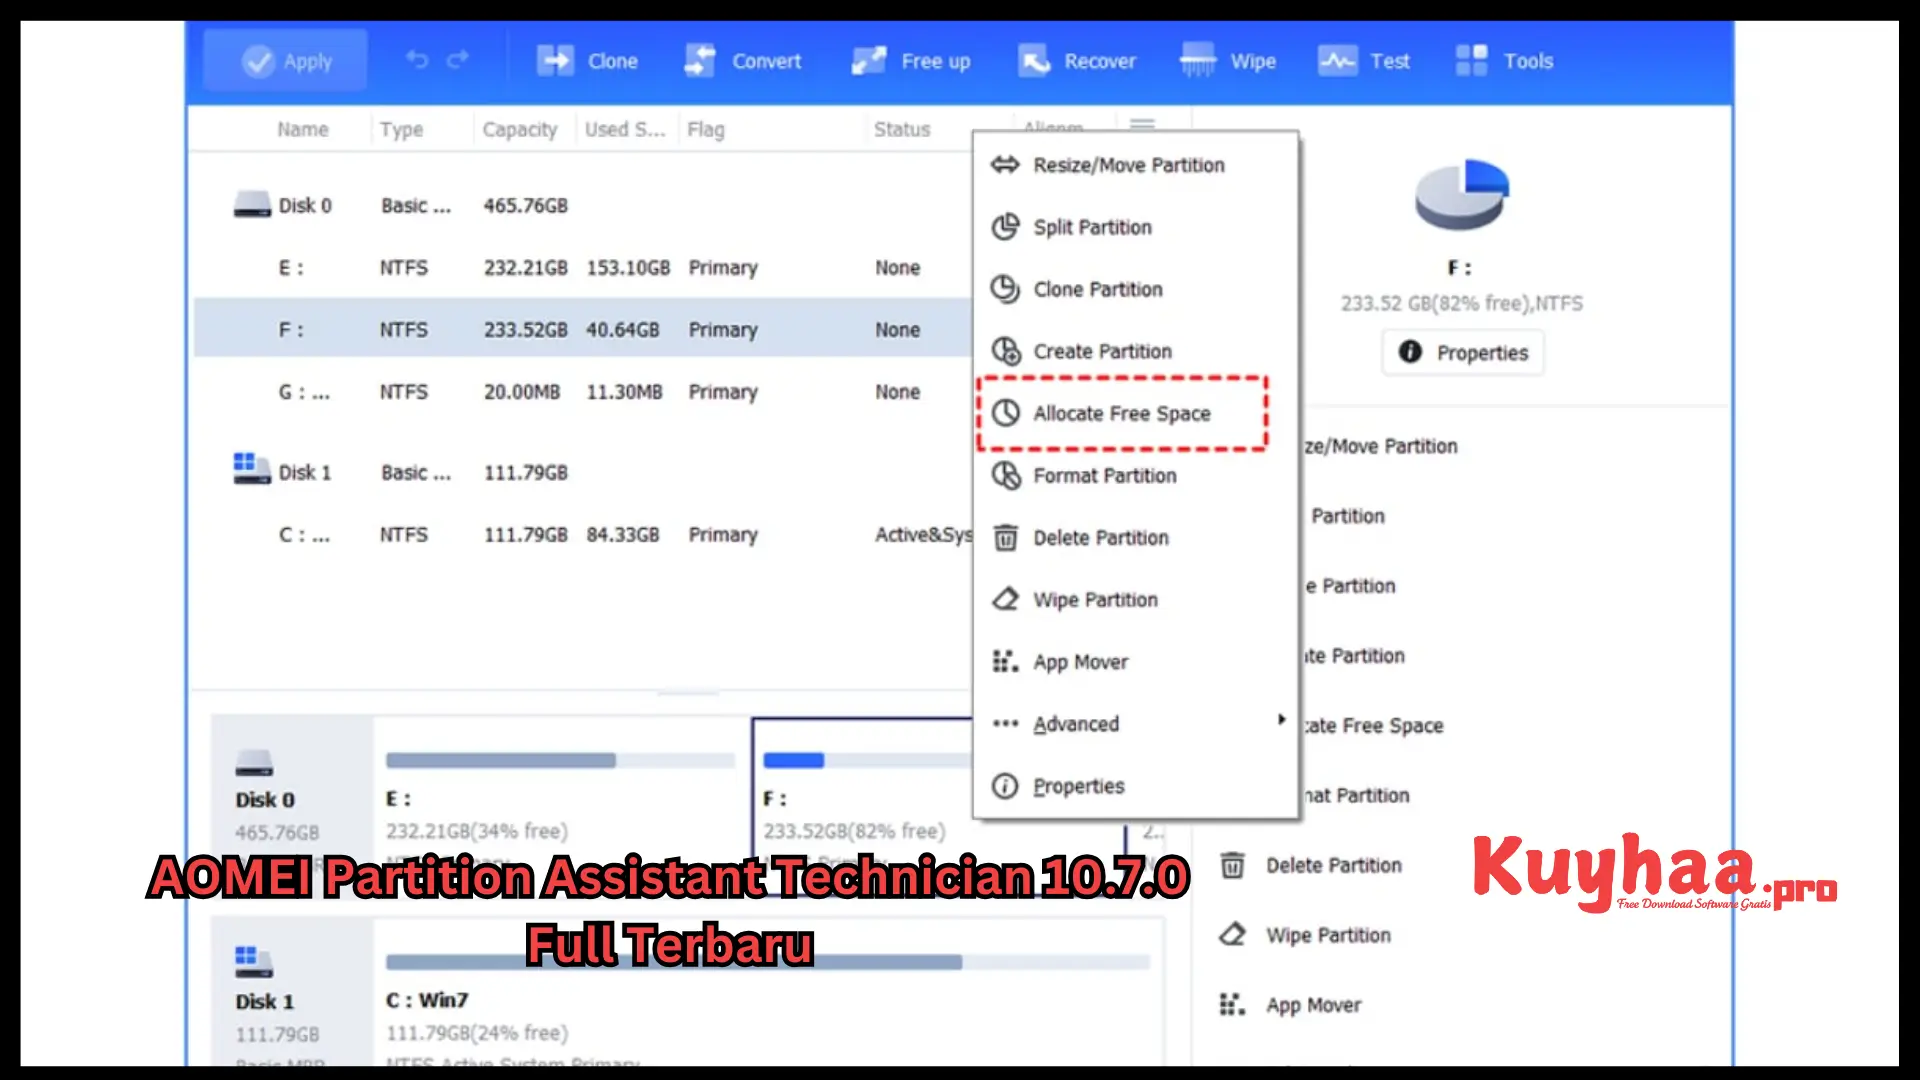
Task: Click Delete Partition in context menu
Action: pyautogui.click(x=1101, y=537)
